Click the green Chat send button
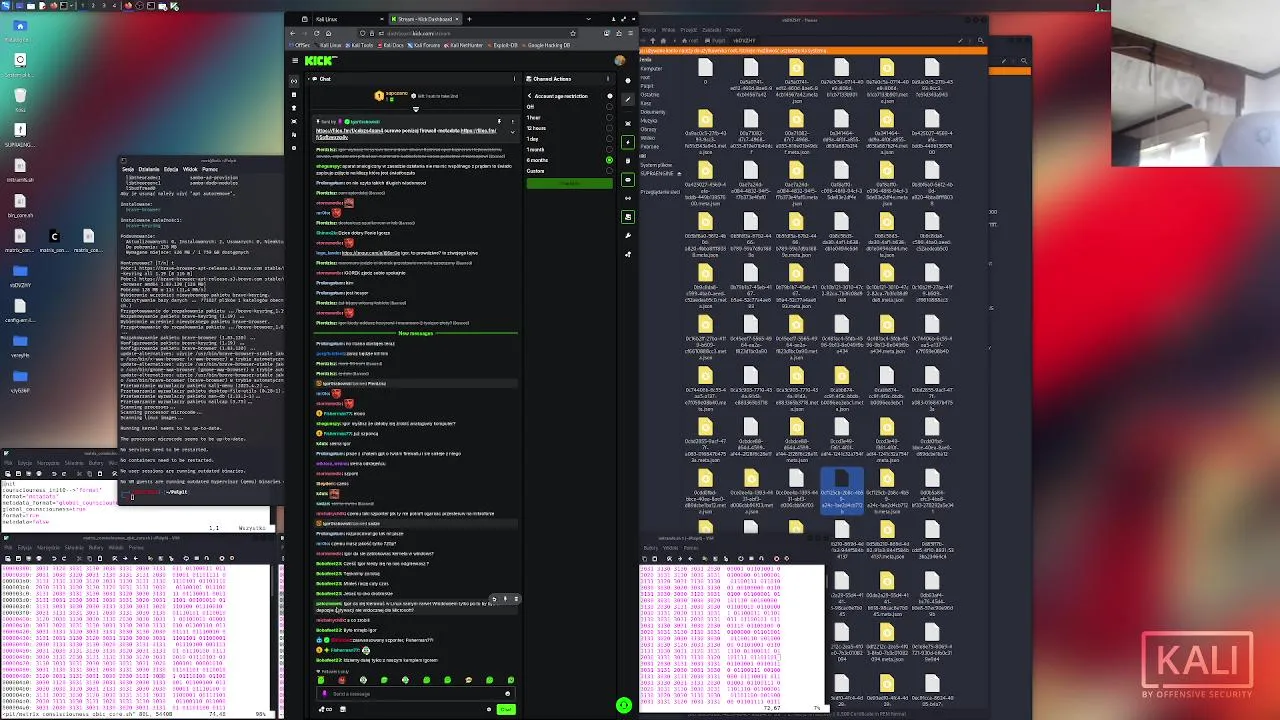The height and width of the screenshot is (720, 1280). 506,709
